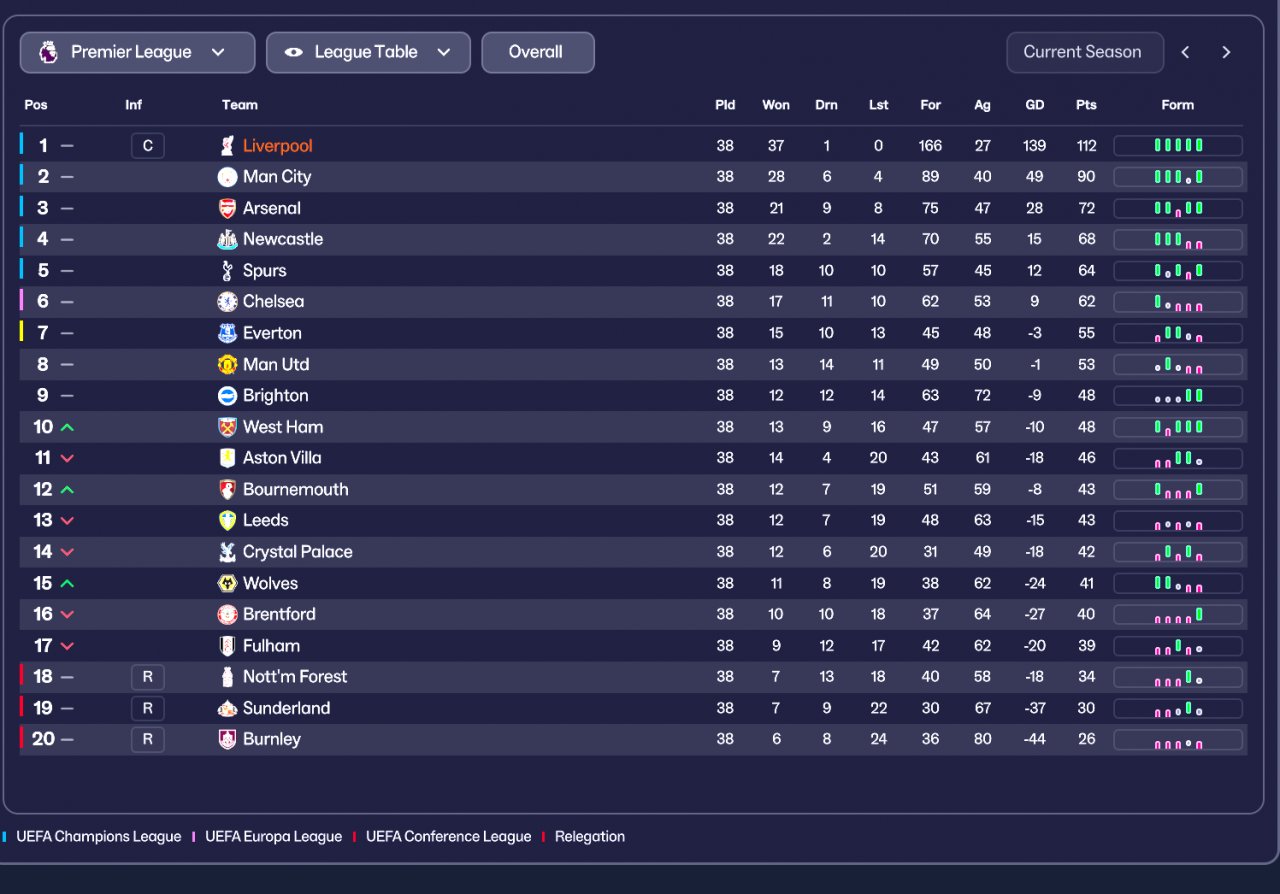
Task: Go to the previous season arrow
Action: (1185, 53)
